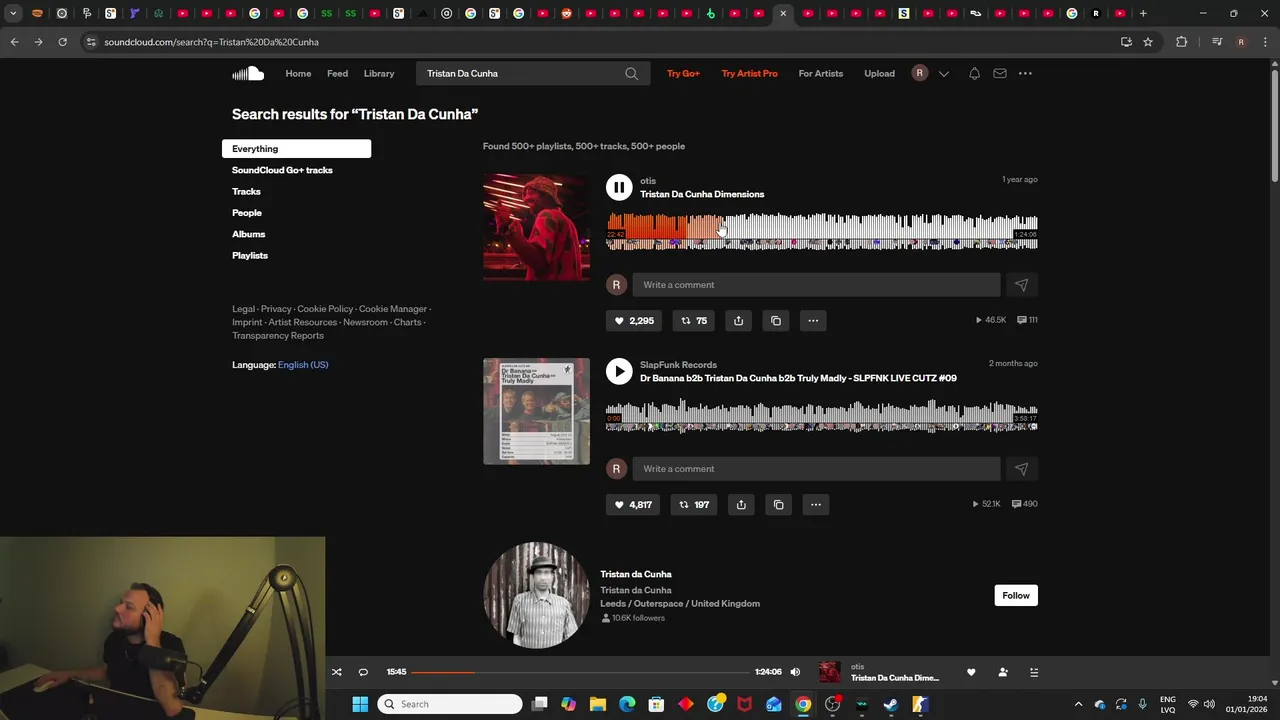
Task: Open the Windows Start menu
Action: click(360, 704)
